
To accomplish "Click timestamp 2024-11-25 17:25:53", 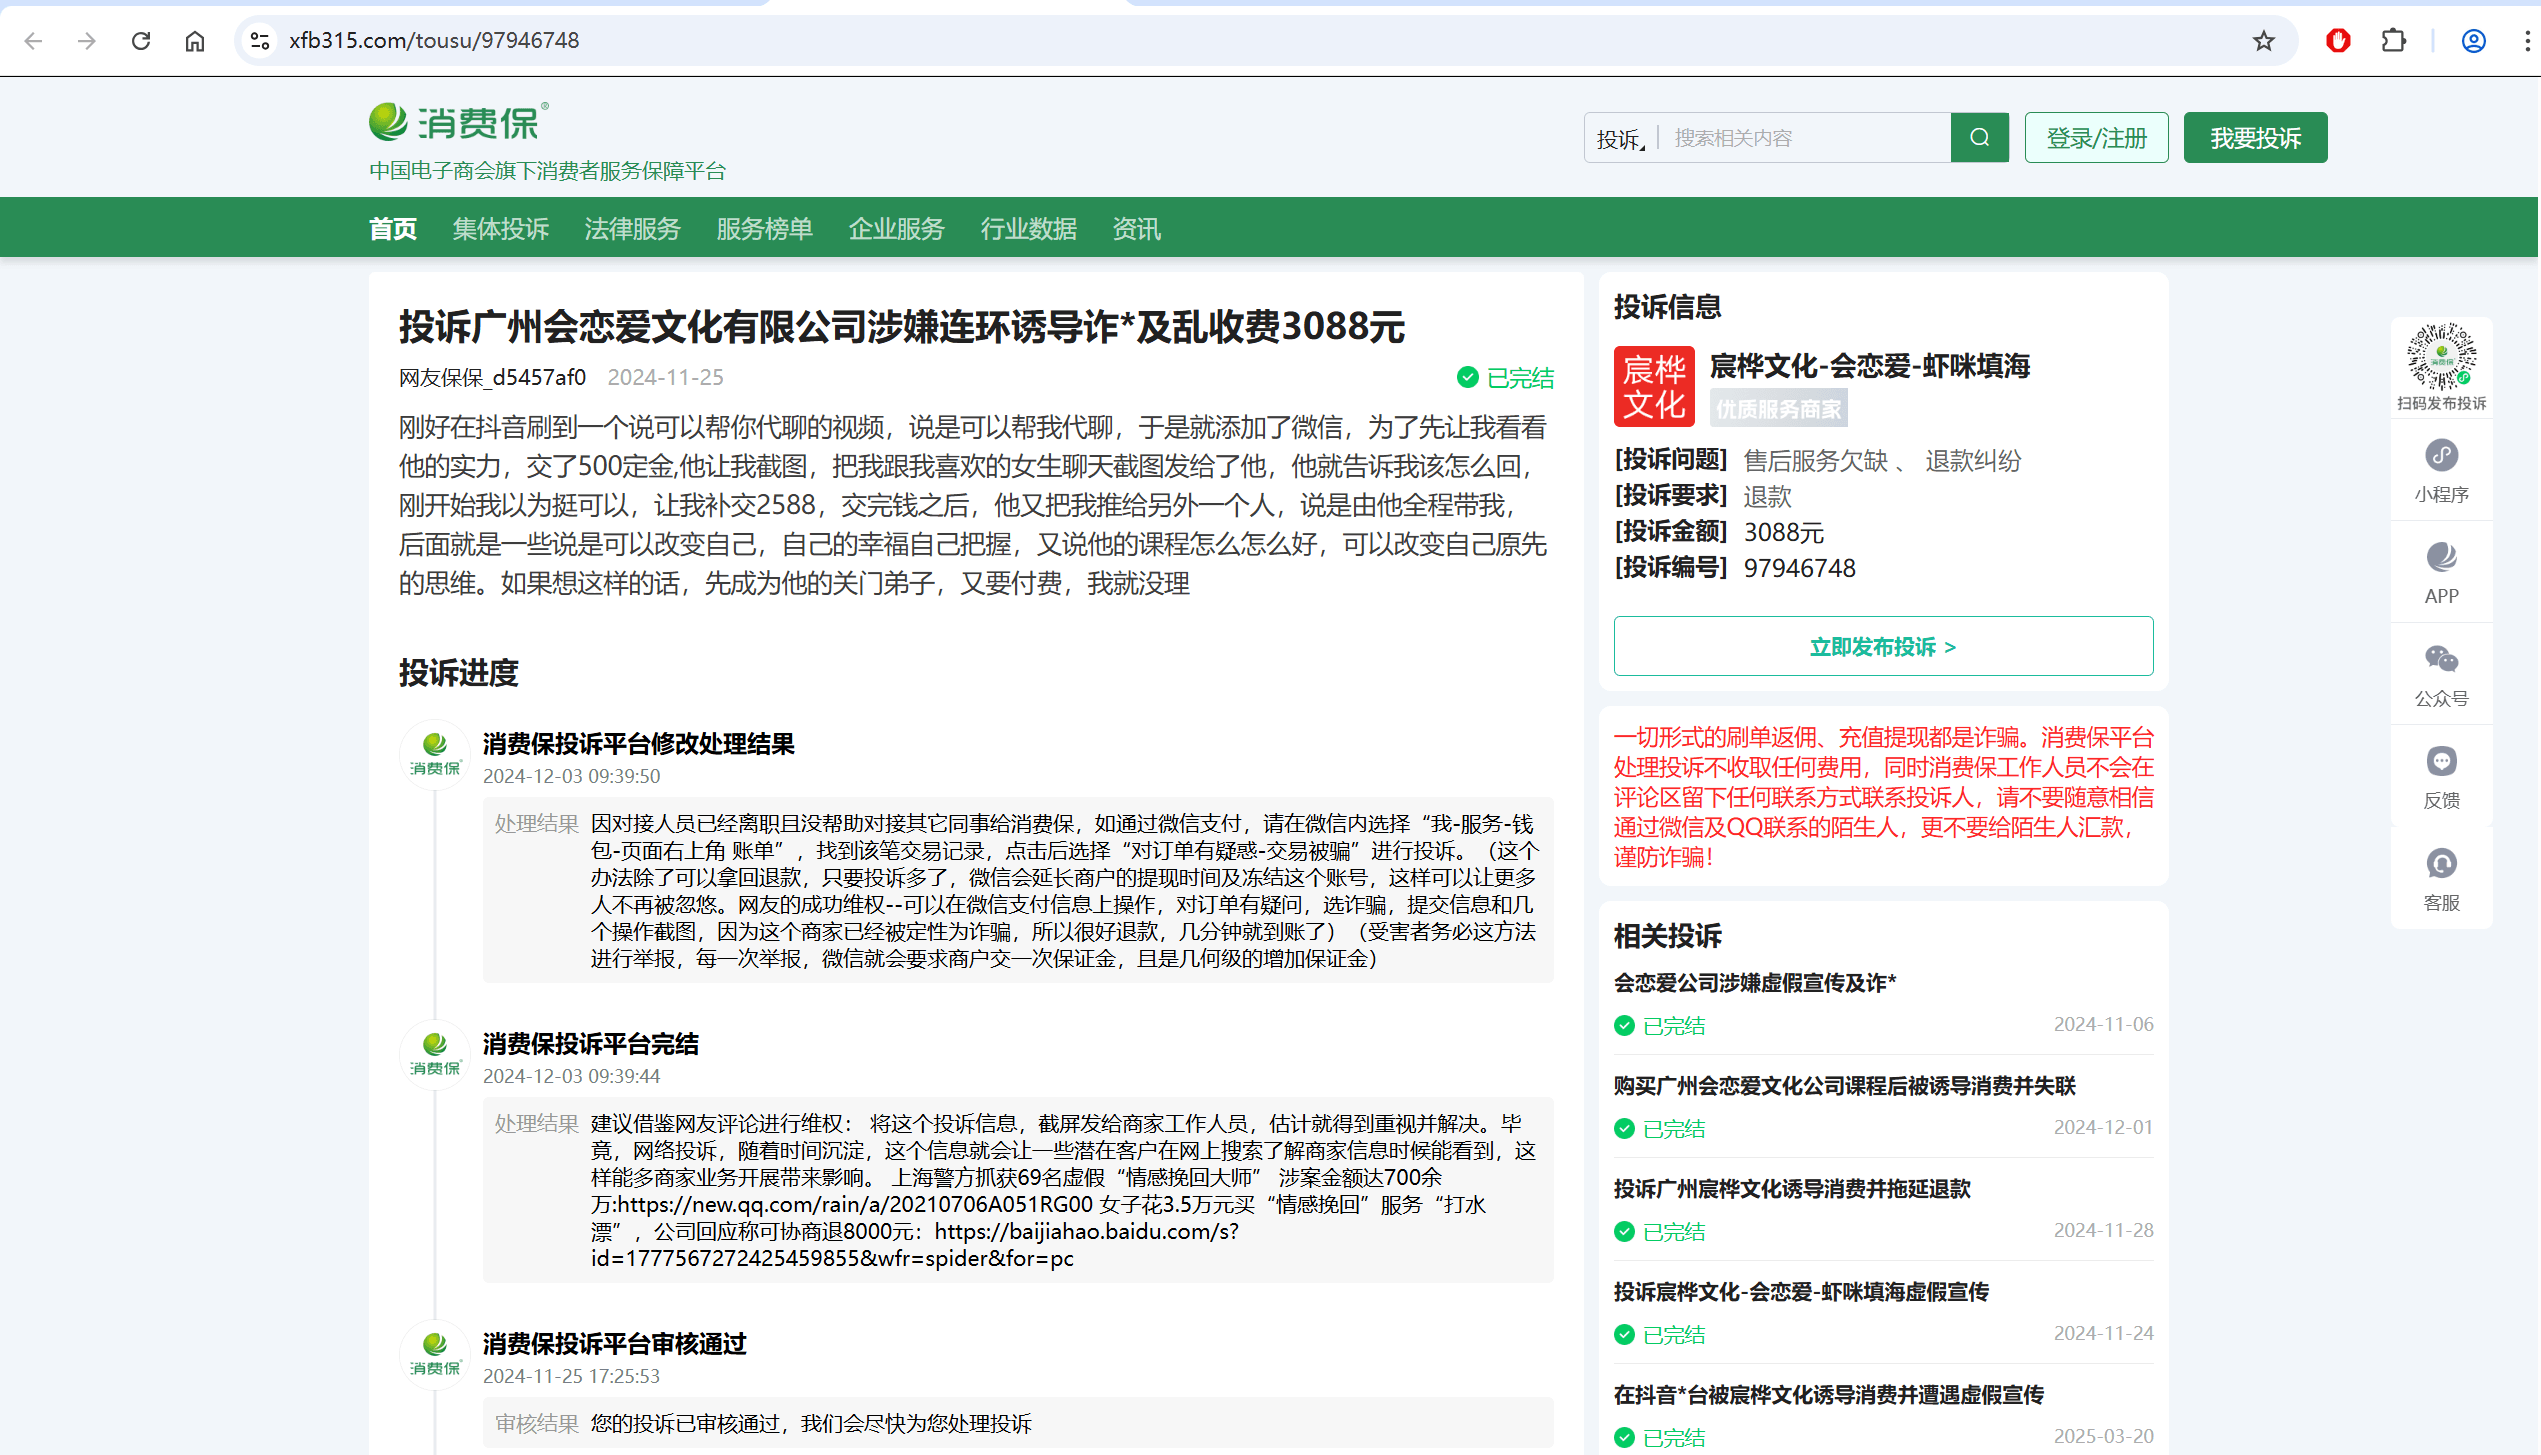I will [572, 1376].
